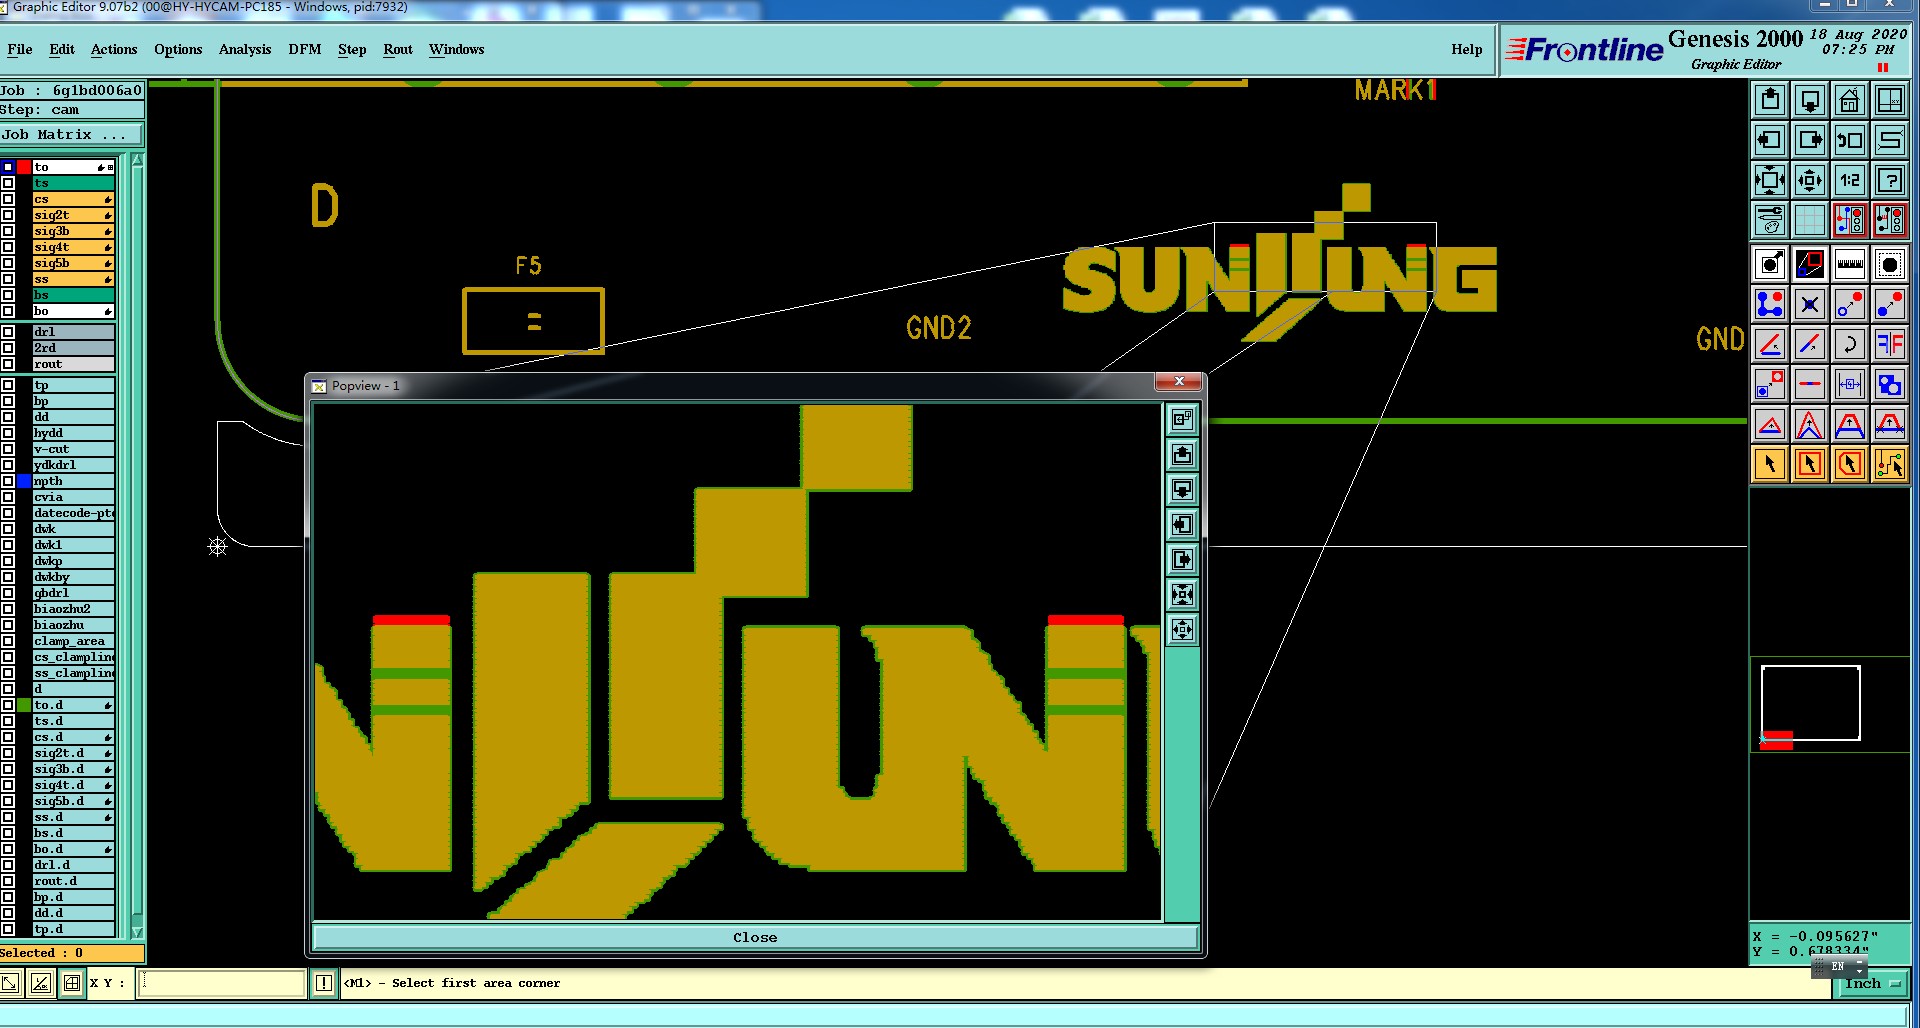Click the pan left arrow icon

[1770, 140]
